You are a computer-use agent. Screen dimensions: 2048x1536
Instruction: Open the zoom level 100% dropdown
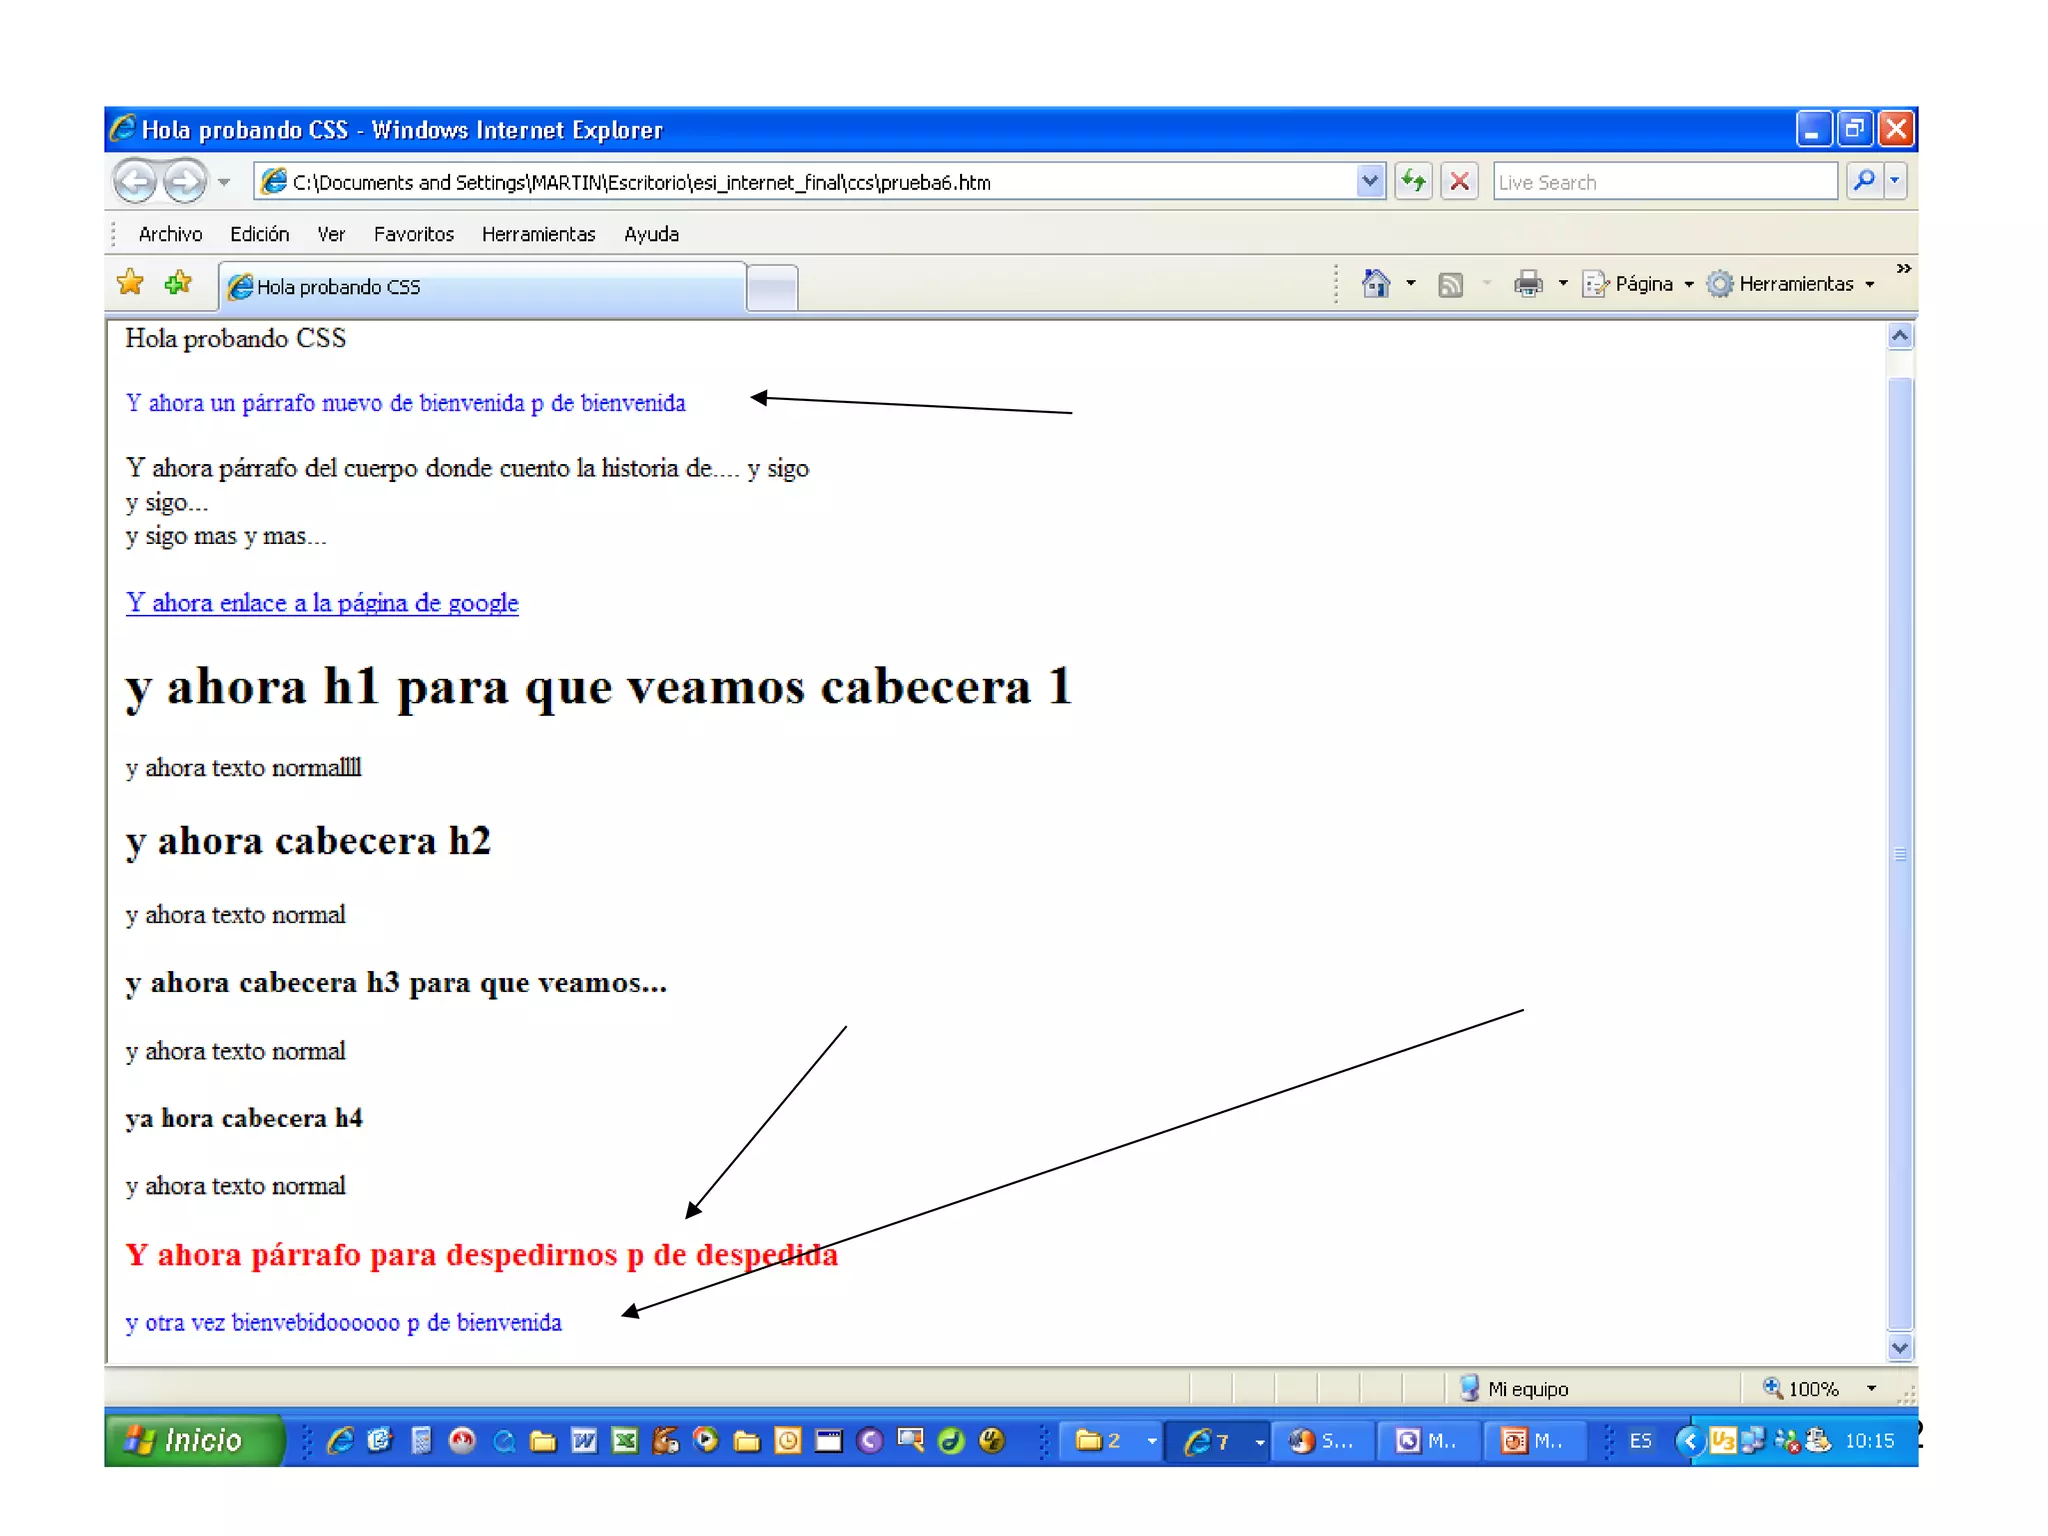click(1871, 1388)
